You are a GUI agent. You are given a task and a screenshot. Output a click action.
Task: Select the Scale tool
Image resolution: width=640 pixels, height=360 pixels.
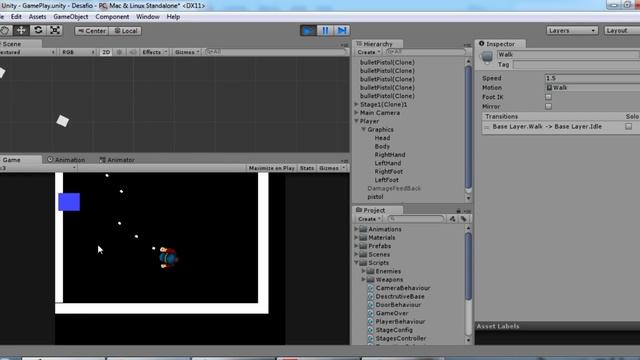(55, 31)
